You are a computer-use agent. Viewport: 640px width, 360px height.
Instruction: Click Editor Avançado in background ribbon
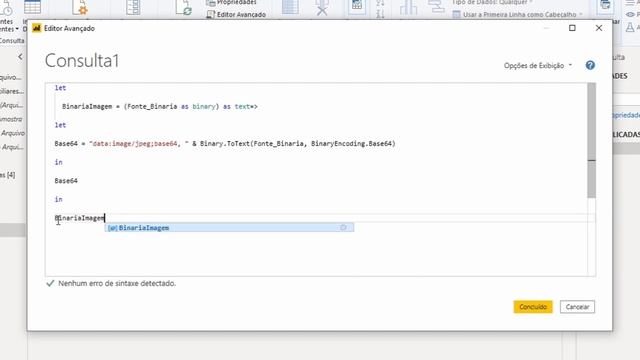coord(241,15)
